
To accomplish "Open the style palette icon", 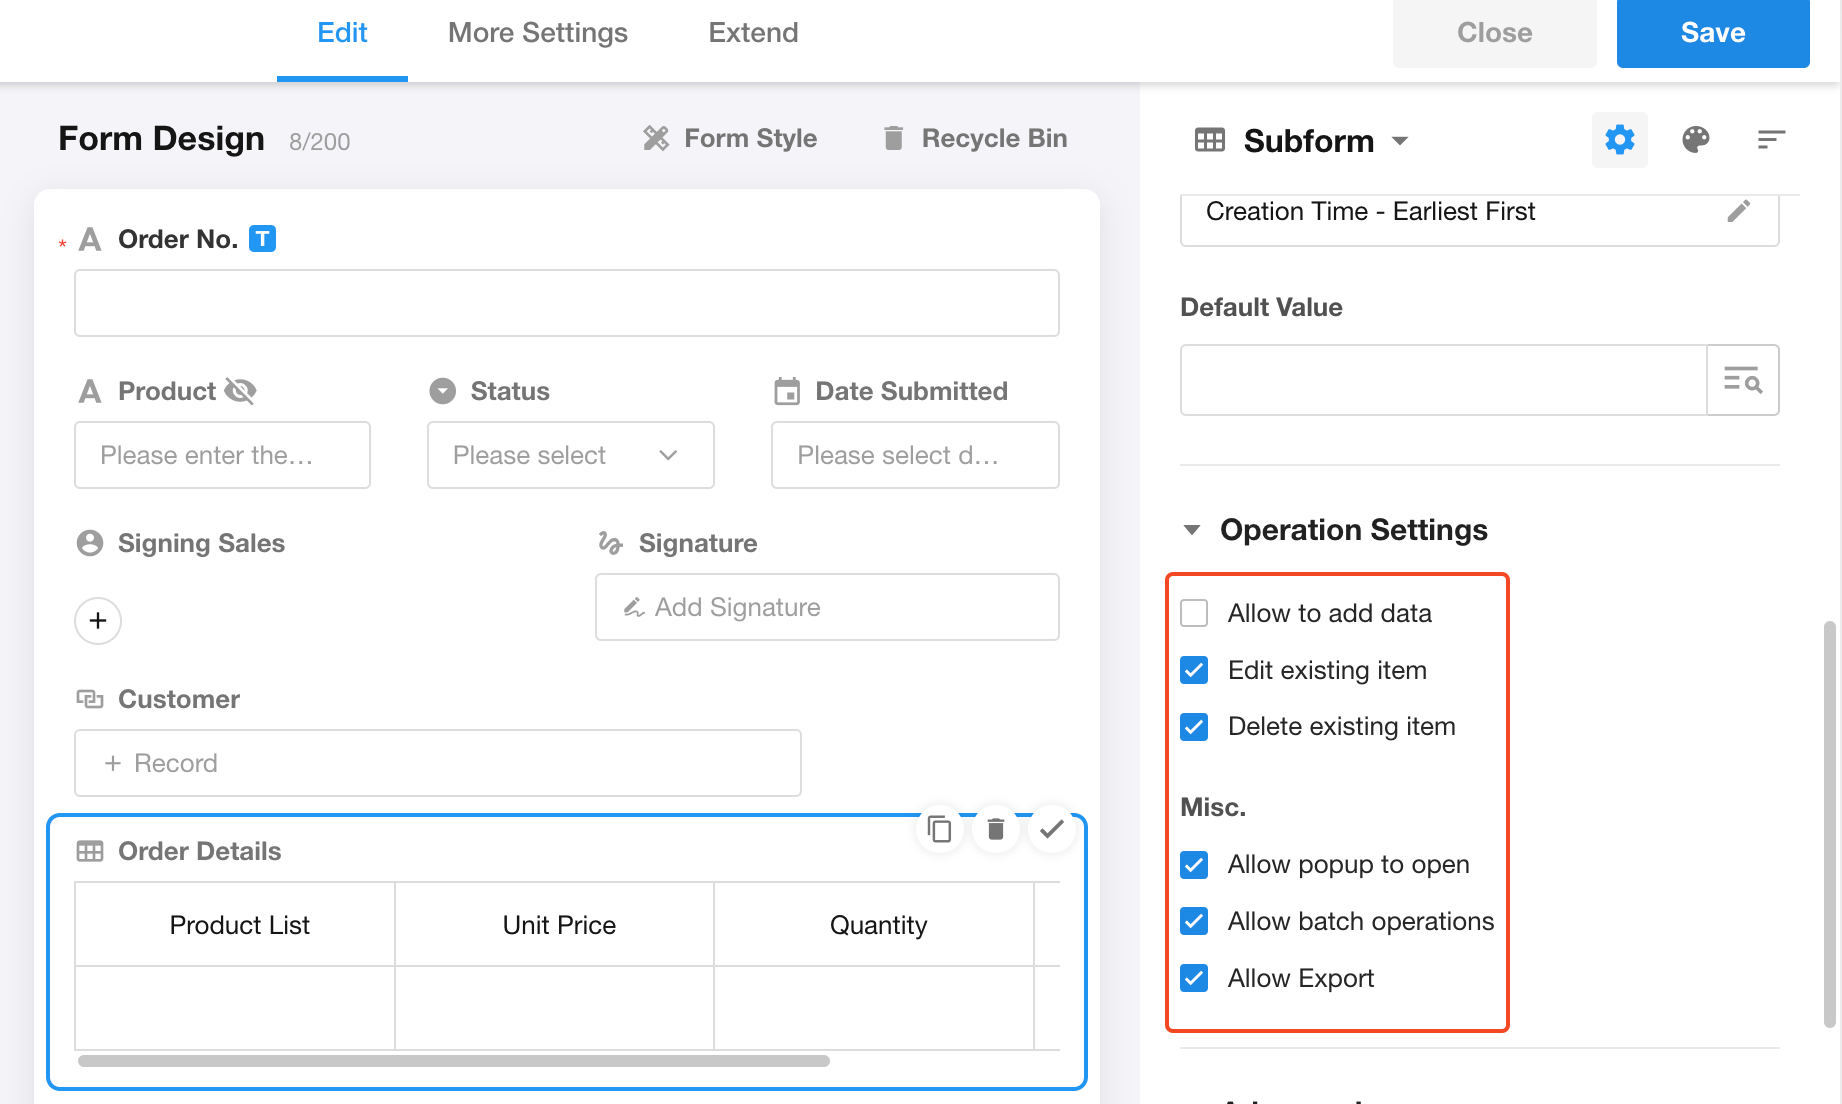I will [1695, 140].
